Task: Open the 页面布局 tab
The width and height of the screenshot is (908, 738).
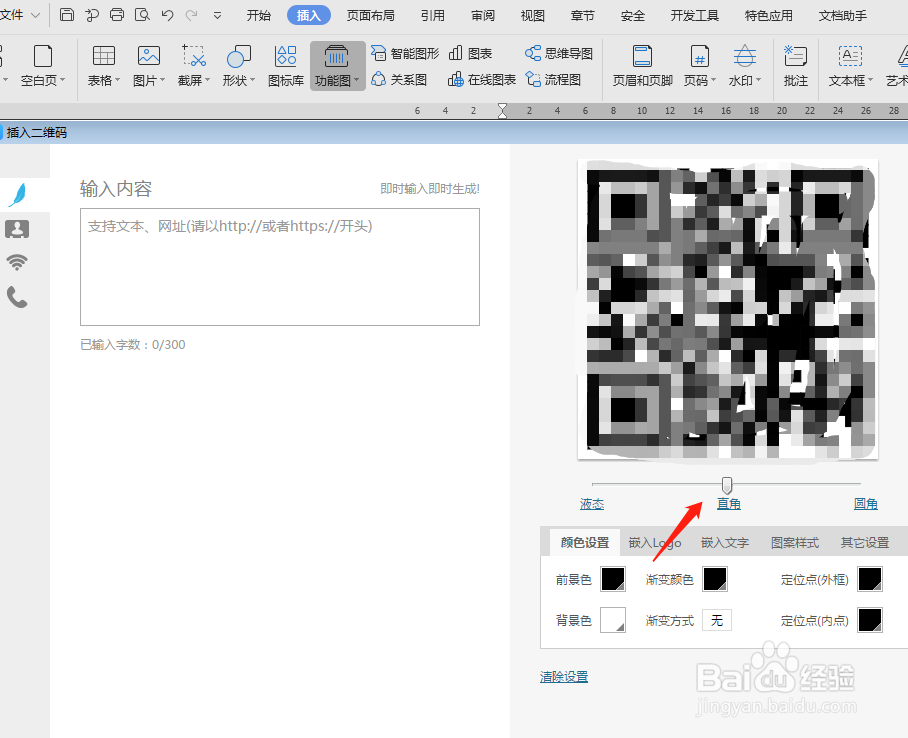Action: (371, 16)
